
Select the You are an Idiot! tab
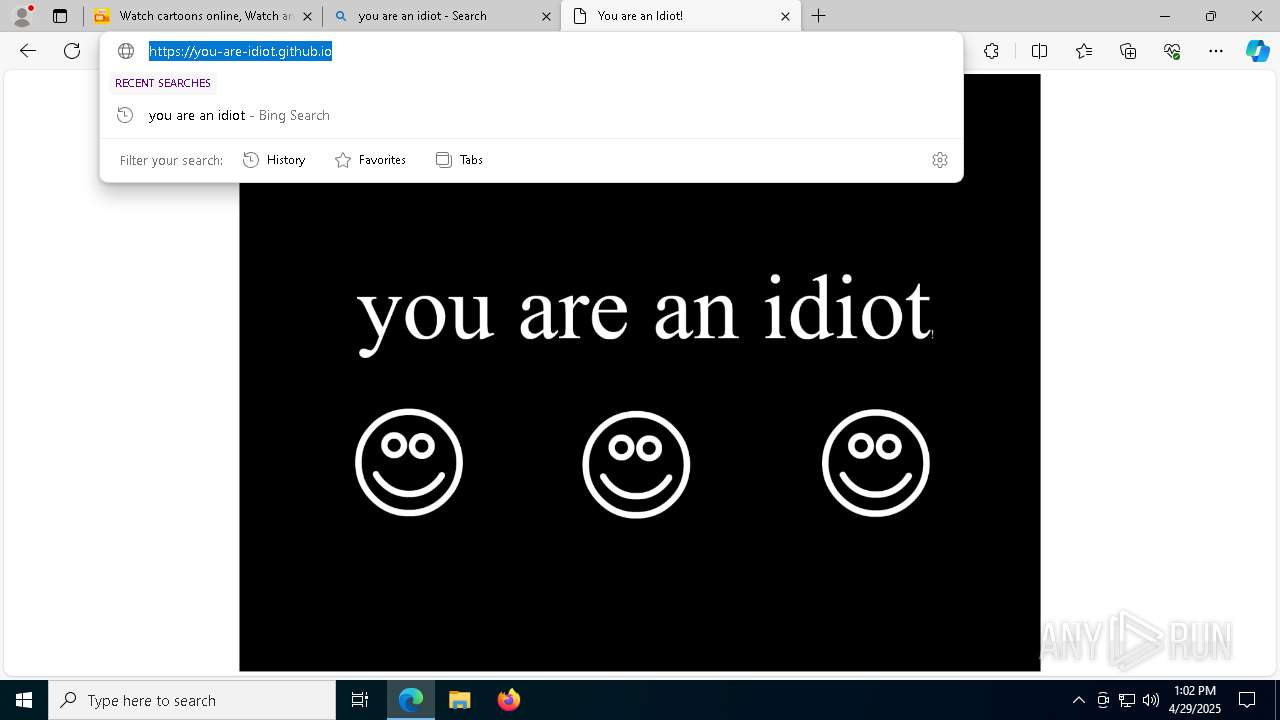click(x=681, y=16)
